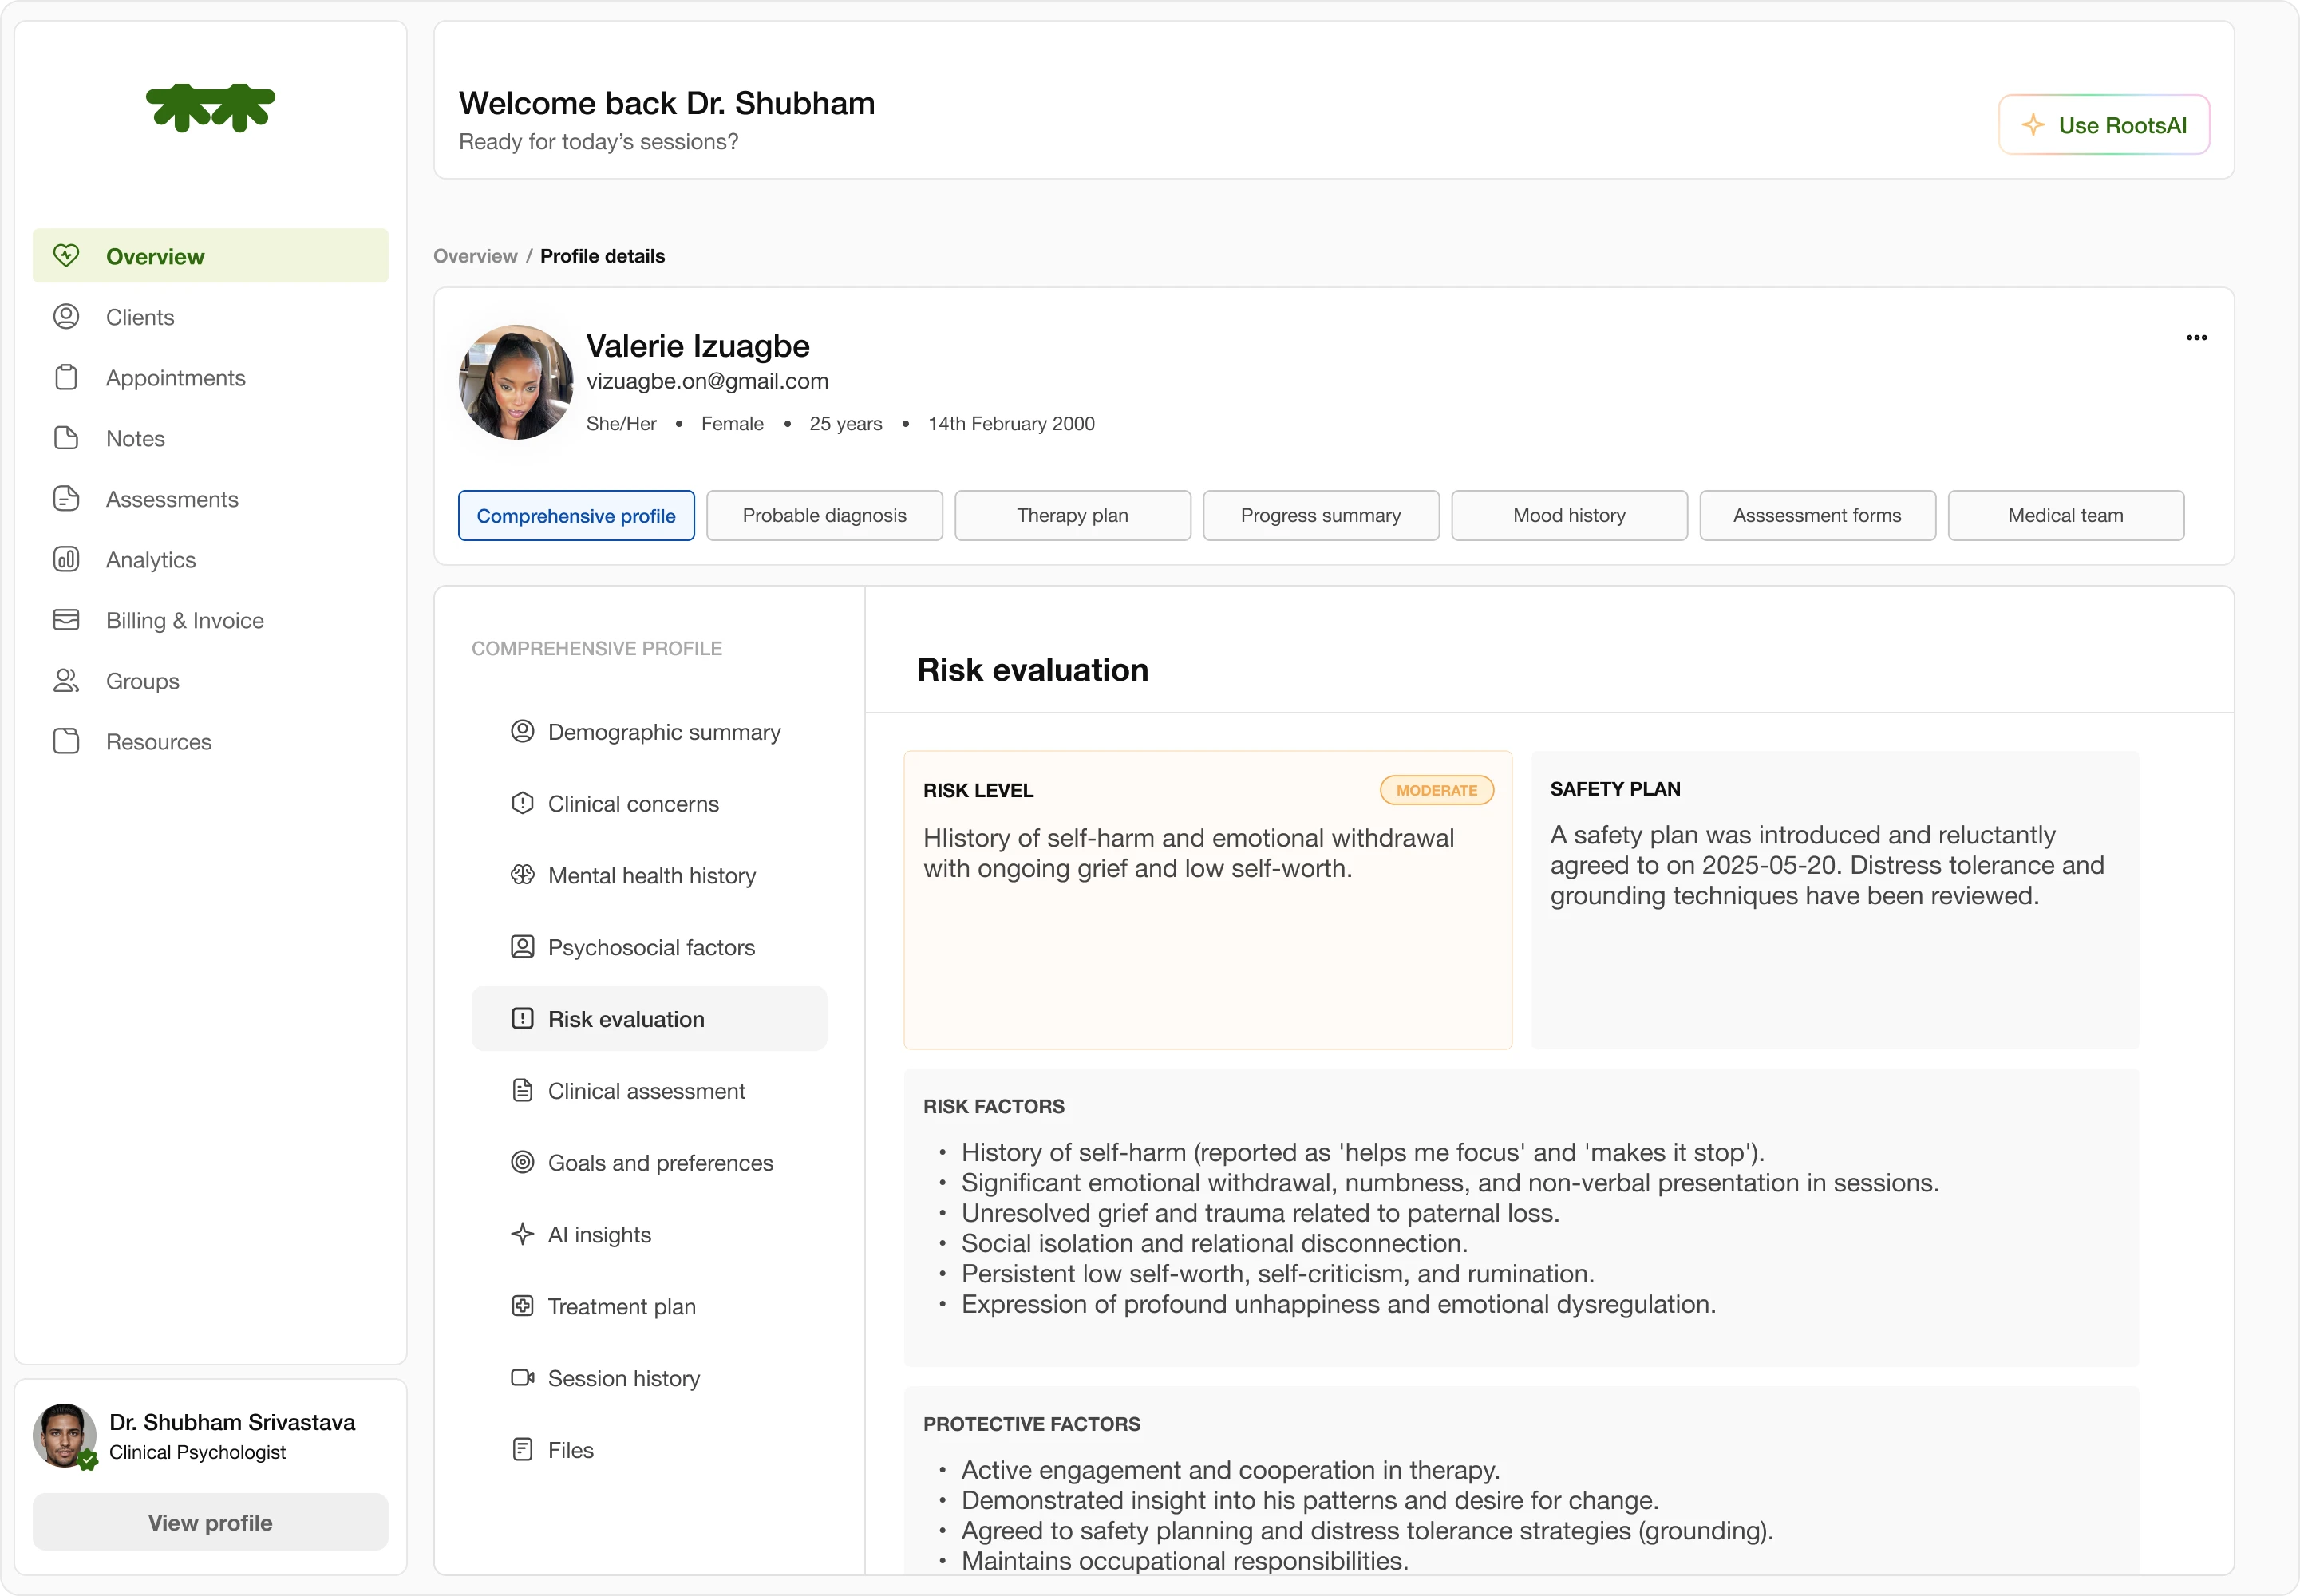Open the three-dot profile options menu
The height and width of the screenshot is (1596, 2300).
click(2196, 338)
